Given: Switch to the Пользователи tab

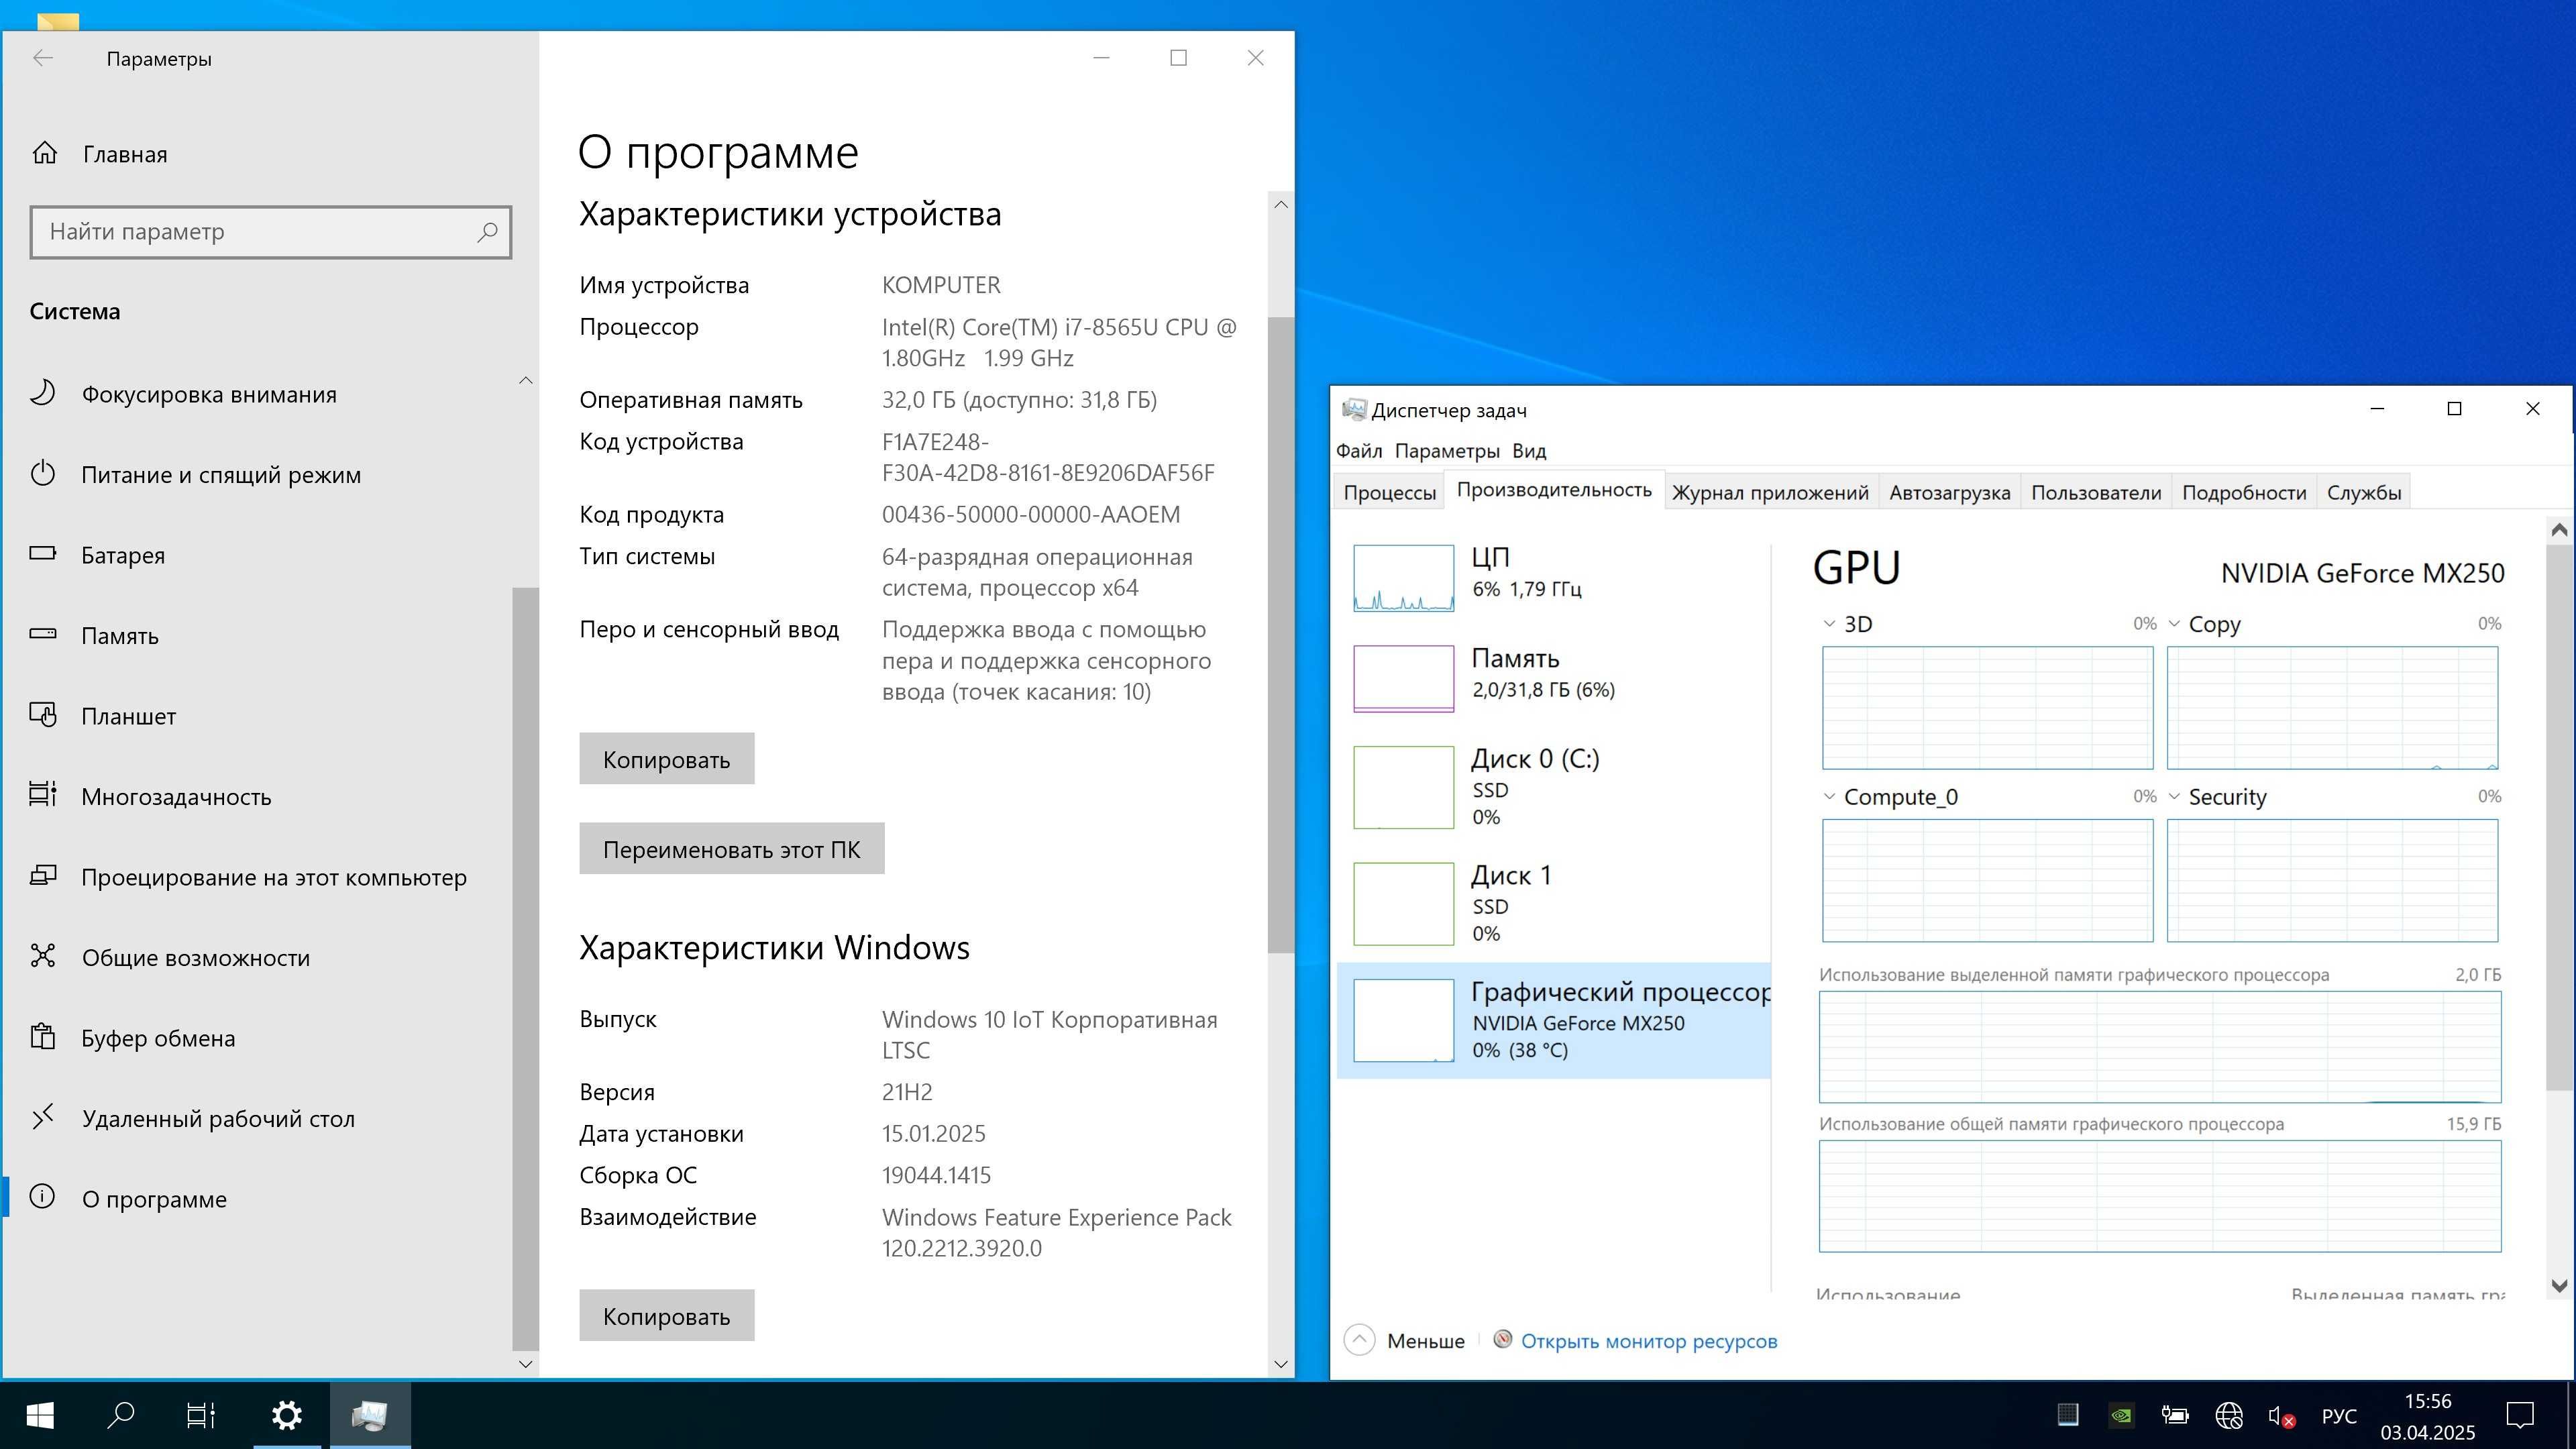Looking at the screenshot, I should (2096, 492).
